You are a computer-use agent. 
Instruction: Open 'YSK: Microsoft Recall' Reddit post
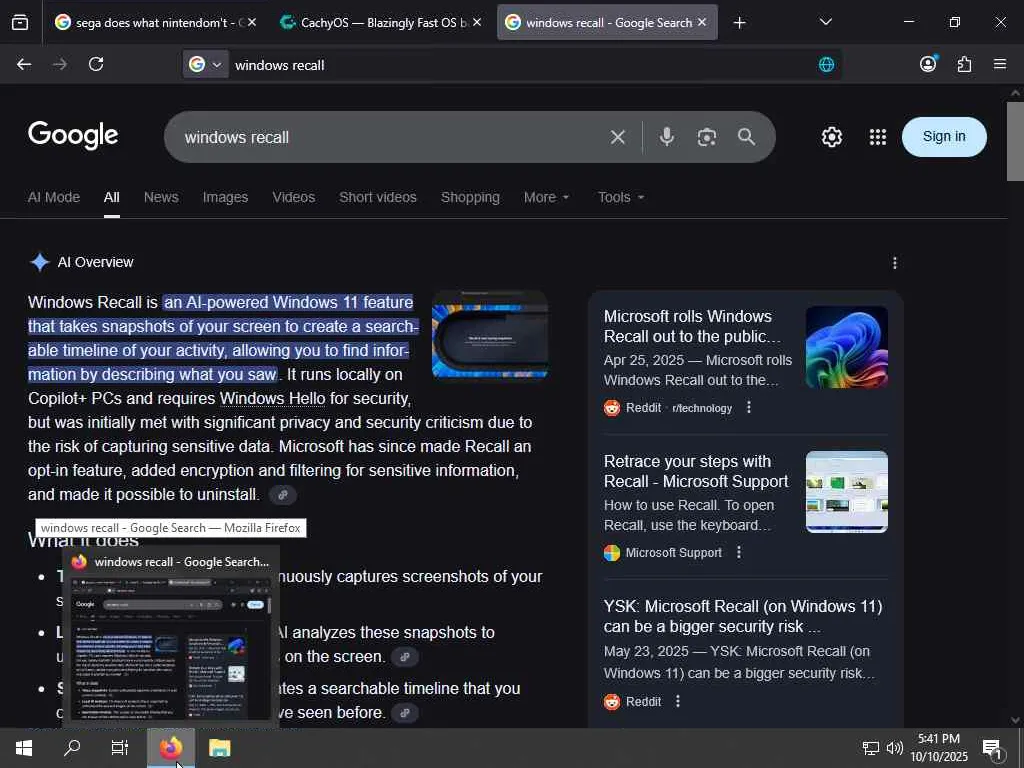click(743, 616)
